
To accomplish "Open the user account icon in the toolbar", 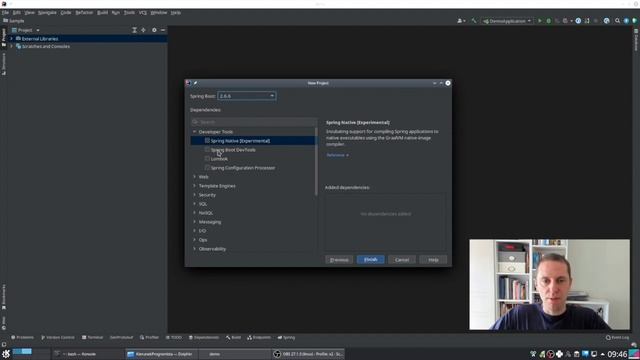I will 461,21.
